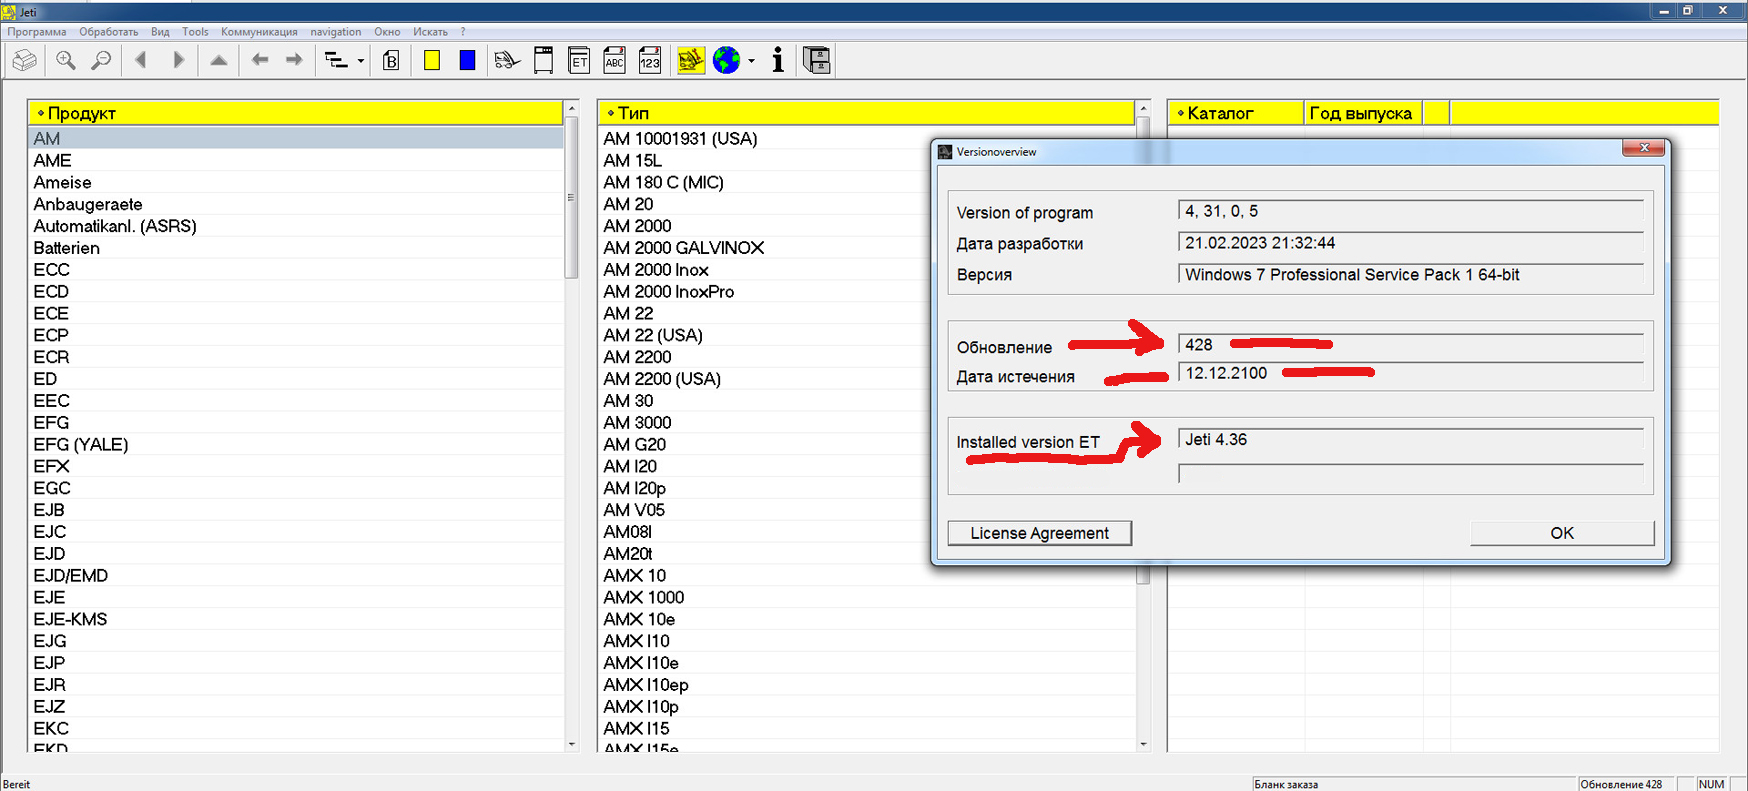Screen dimensions: 1748x791
Task: Open the globe language dropdown arrow
Action: 752,62
